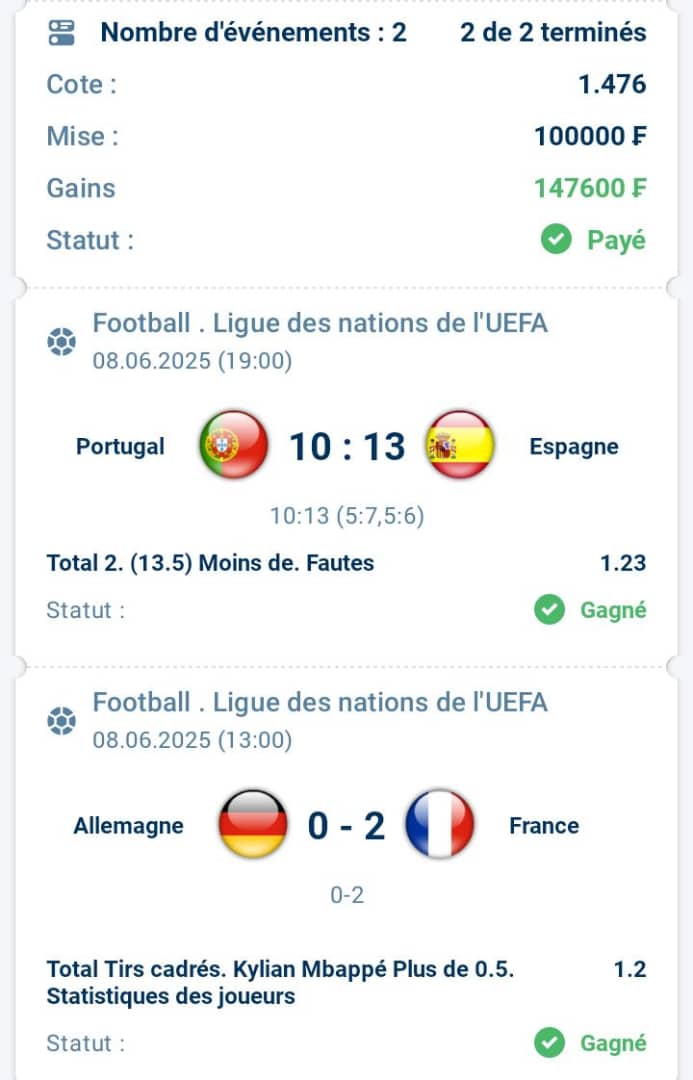This screenshot has height=1080, width=693.
Task: Tap the Allemagne team name
Action: click(129, 825)
